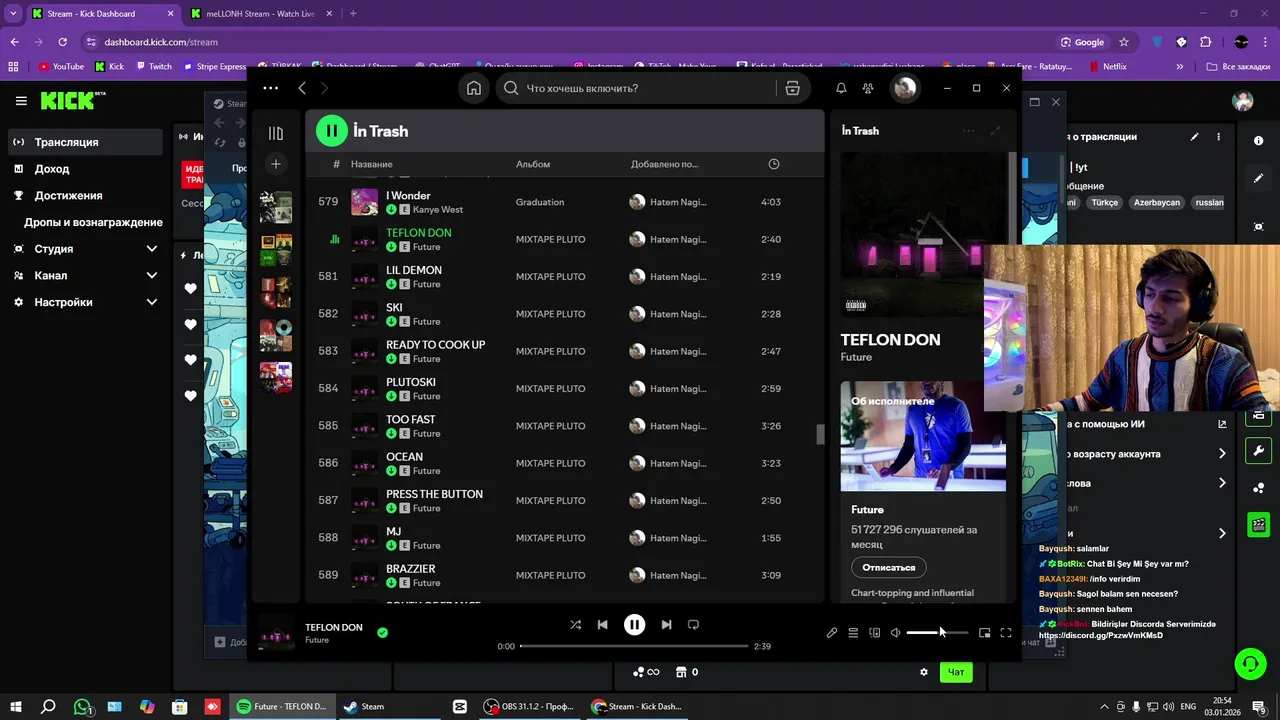
Task: Open chat settings gear icon
Action: [924, 672]
